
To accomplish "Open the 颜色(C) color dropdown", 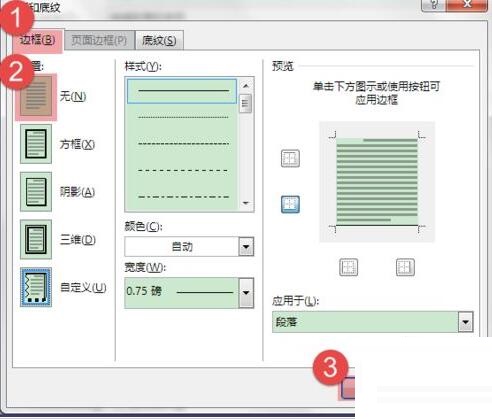I will (246, 247).
